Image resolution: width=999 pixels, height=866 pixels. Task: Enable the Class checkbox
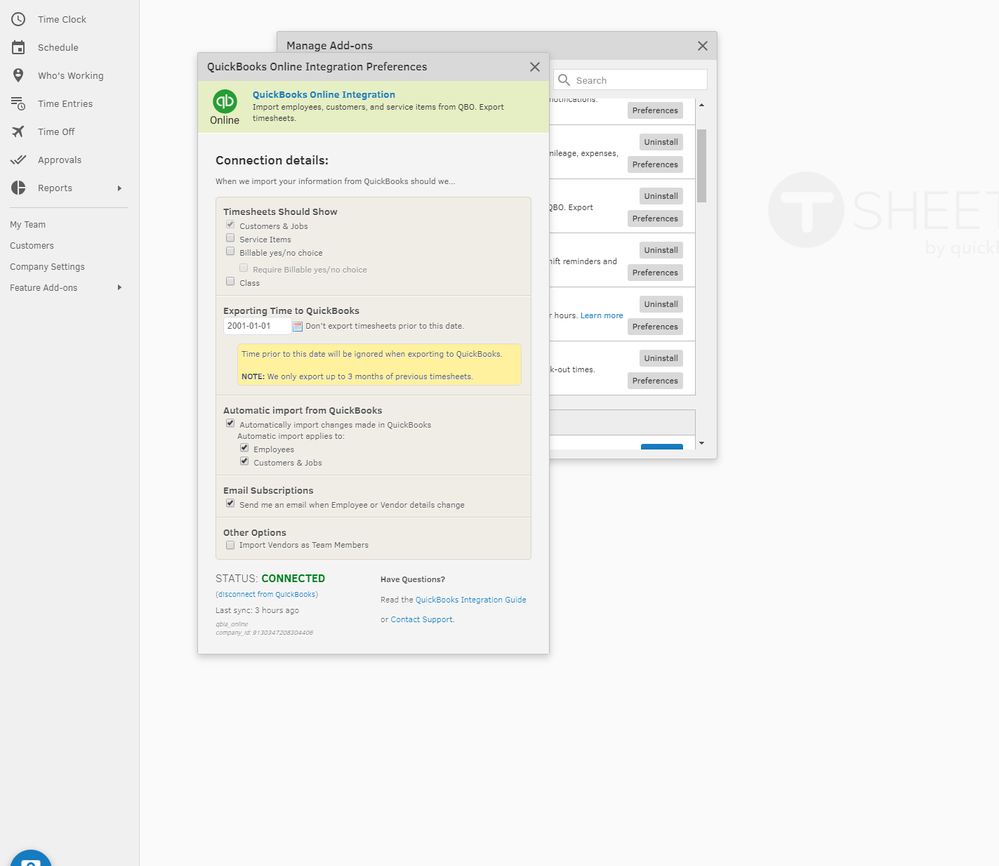click(x=230, y=281)
